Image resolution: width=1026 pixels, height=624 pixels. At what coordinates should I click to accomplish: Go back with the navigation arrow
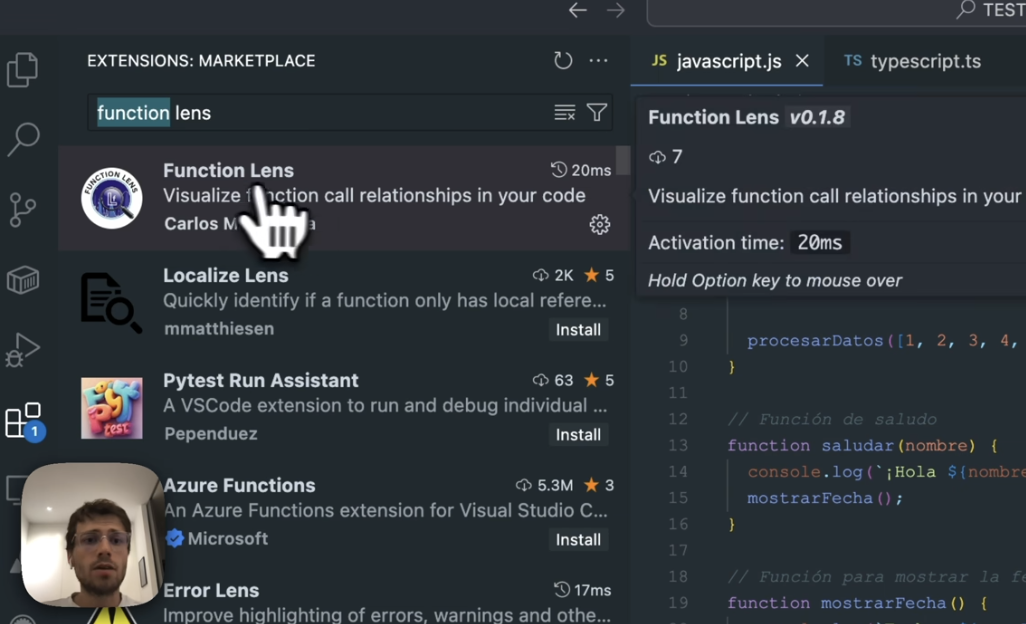[577, 10]
